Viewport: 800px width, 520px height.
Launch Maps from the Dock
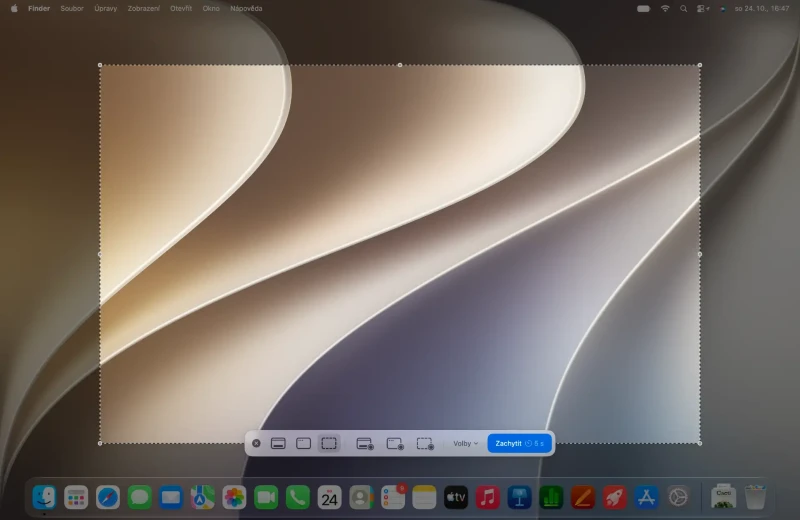(203, 497)
